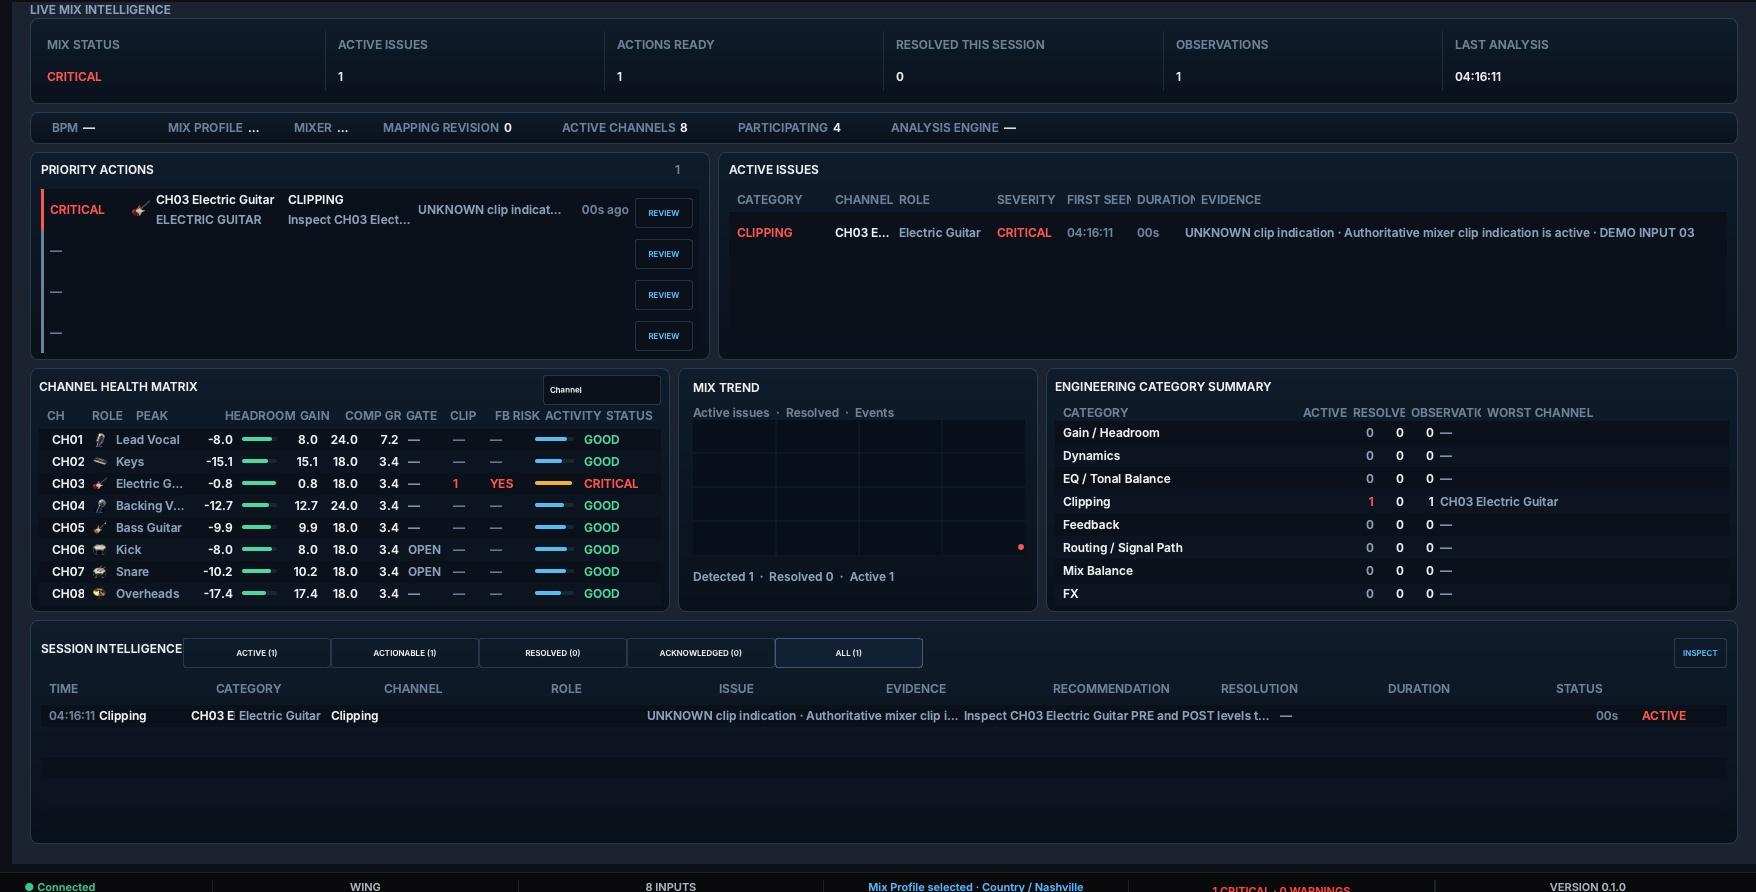Click the red ACTIVE status in session log
The width and height of the screenshot is (1756, 892).
pos(1664,716)
